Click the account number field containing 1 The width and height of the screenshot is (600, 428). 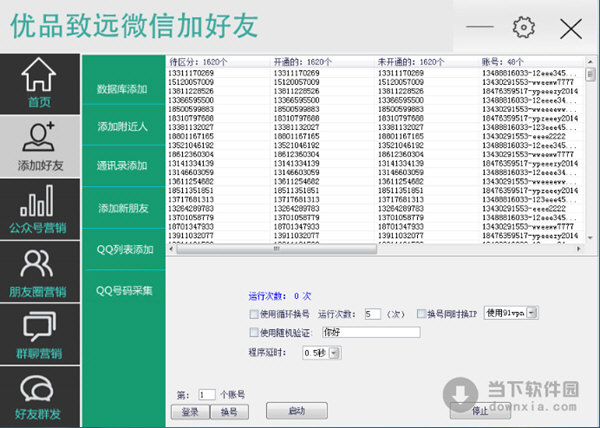[x=207, y=394]
